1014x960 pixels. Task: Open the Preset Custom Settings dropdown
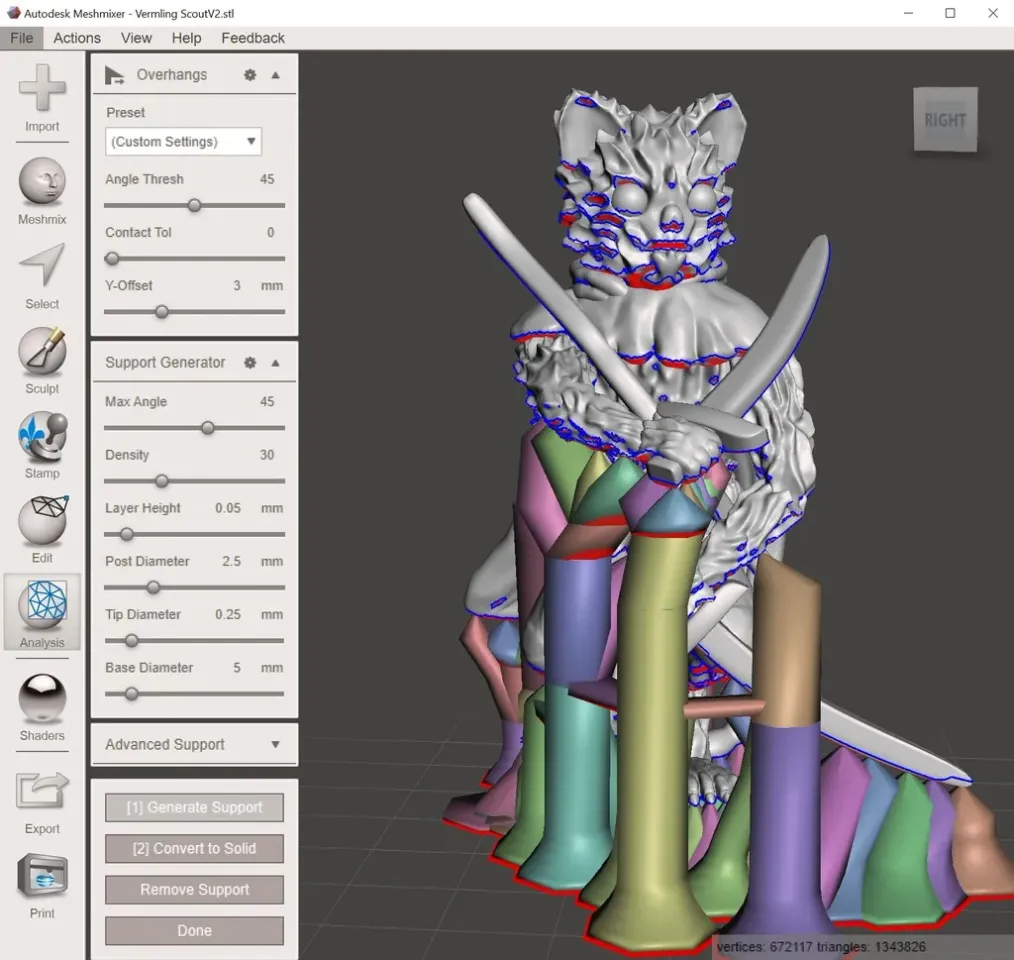[x=184, y=142]
